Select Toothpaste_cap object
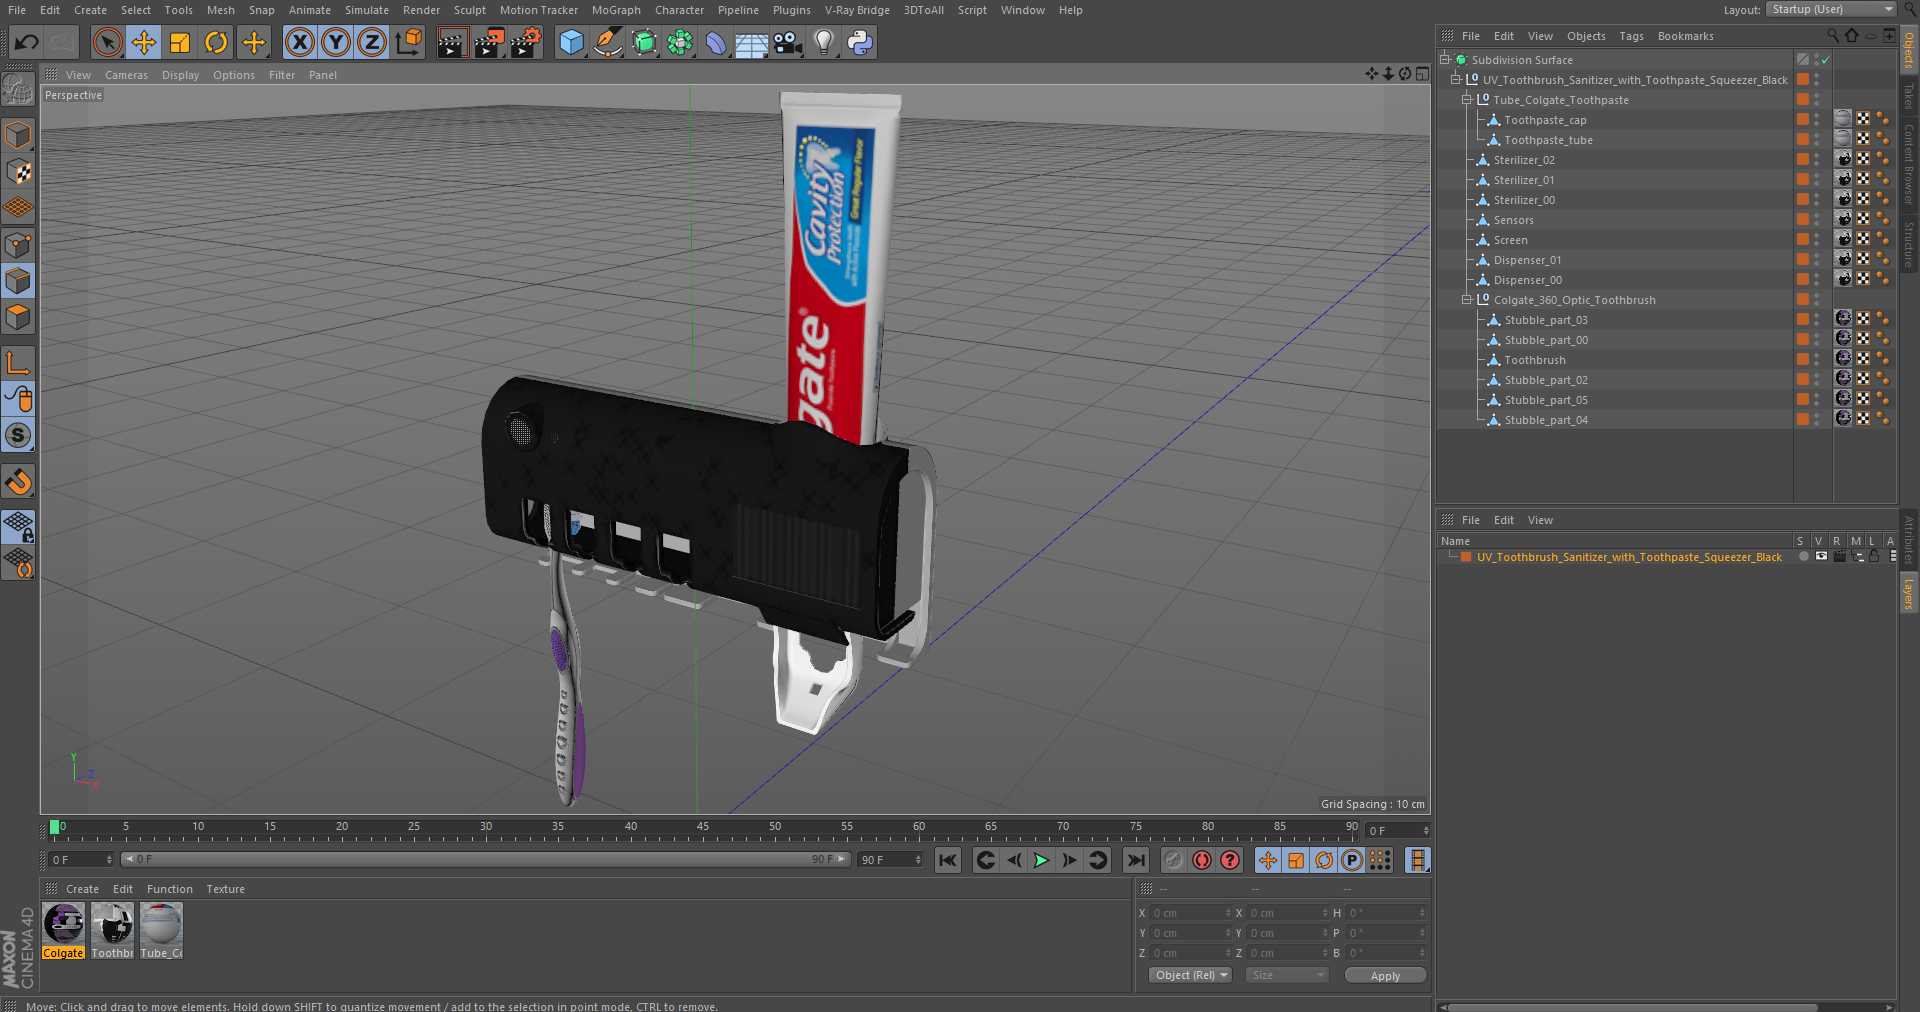Image resolution: width=1920 pixels, height=1012 pixels. (x=1545, y=120)
